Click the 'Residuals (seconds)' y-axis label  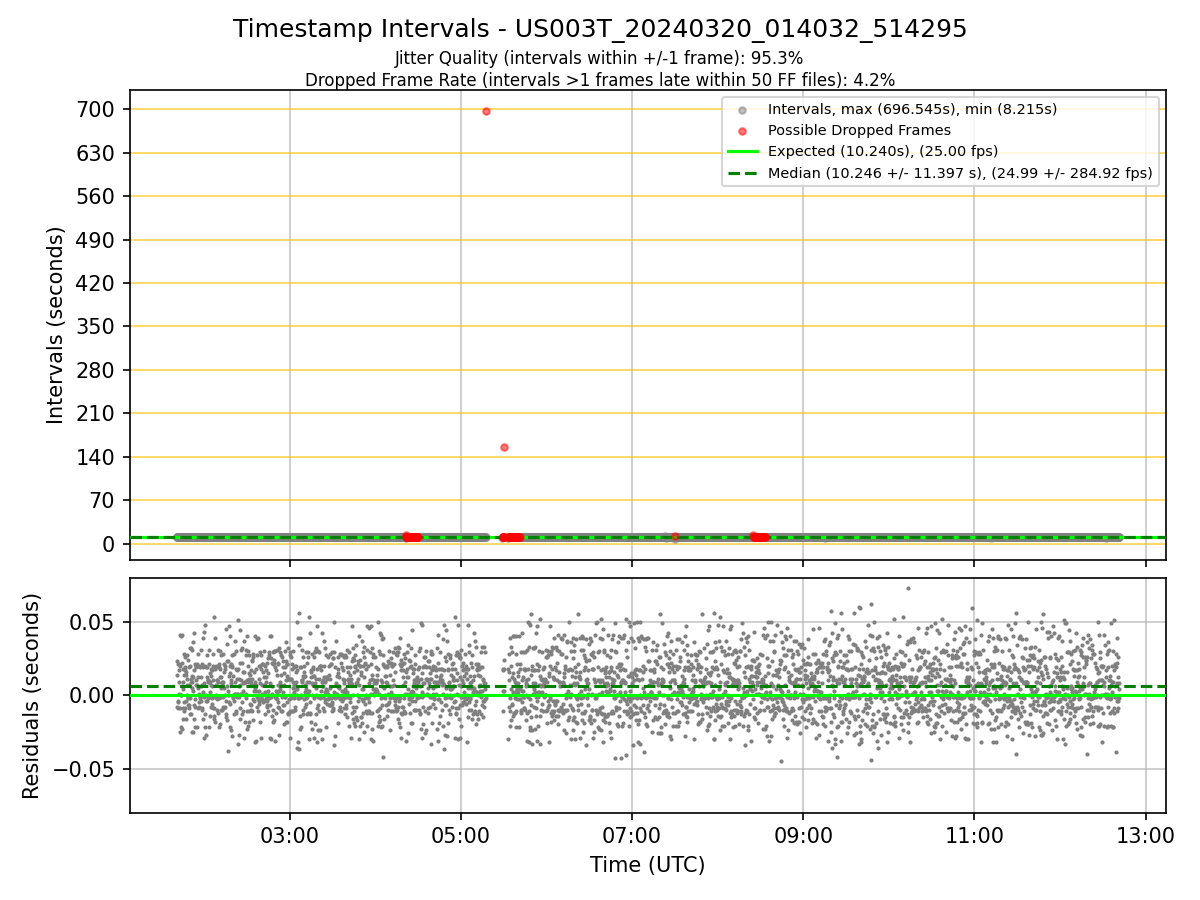click(x=32, y=696)
